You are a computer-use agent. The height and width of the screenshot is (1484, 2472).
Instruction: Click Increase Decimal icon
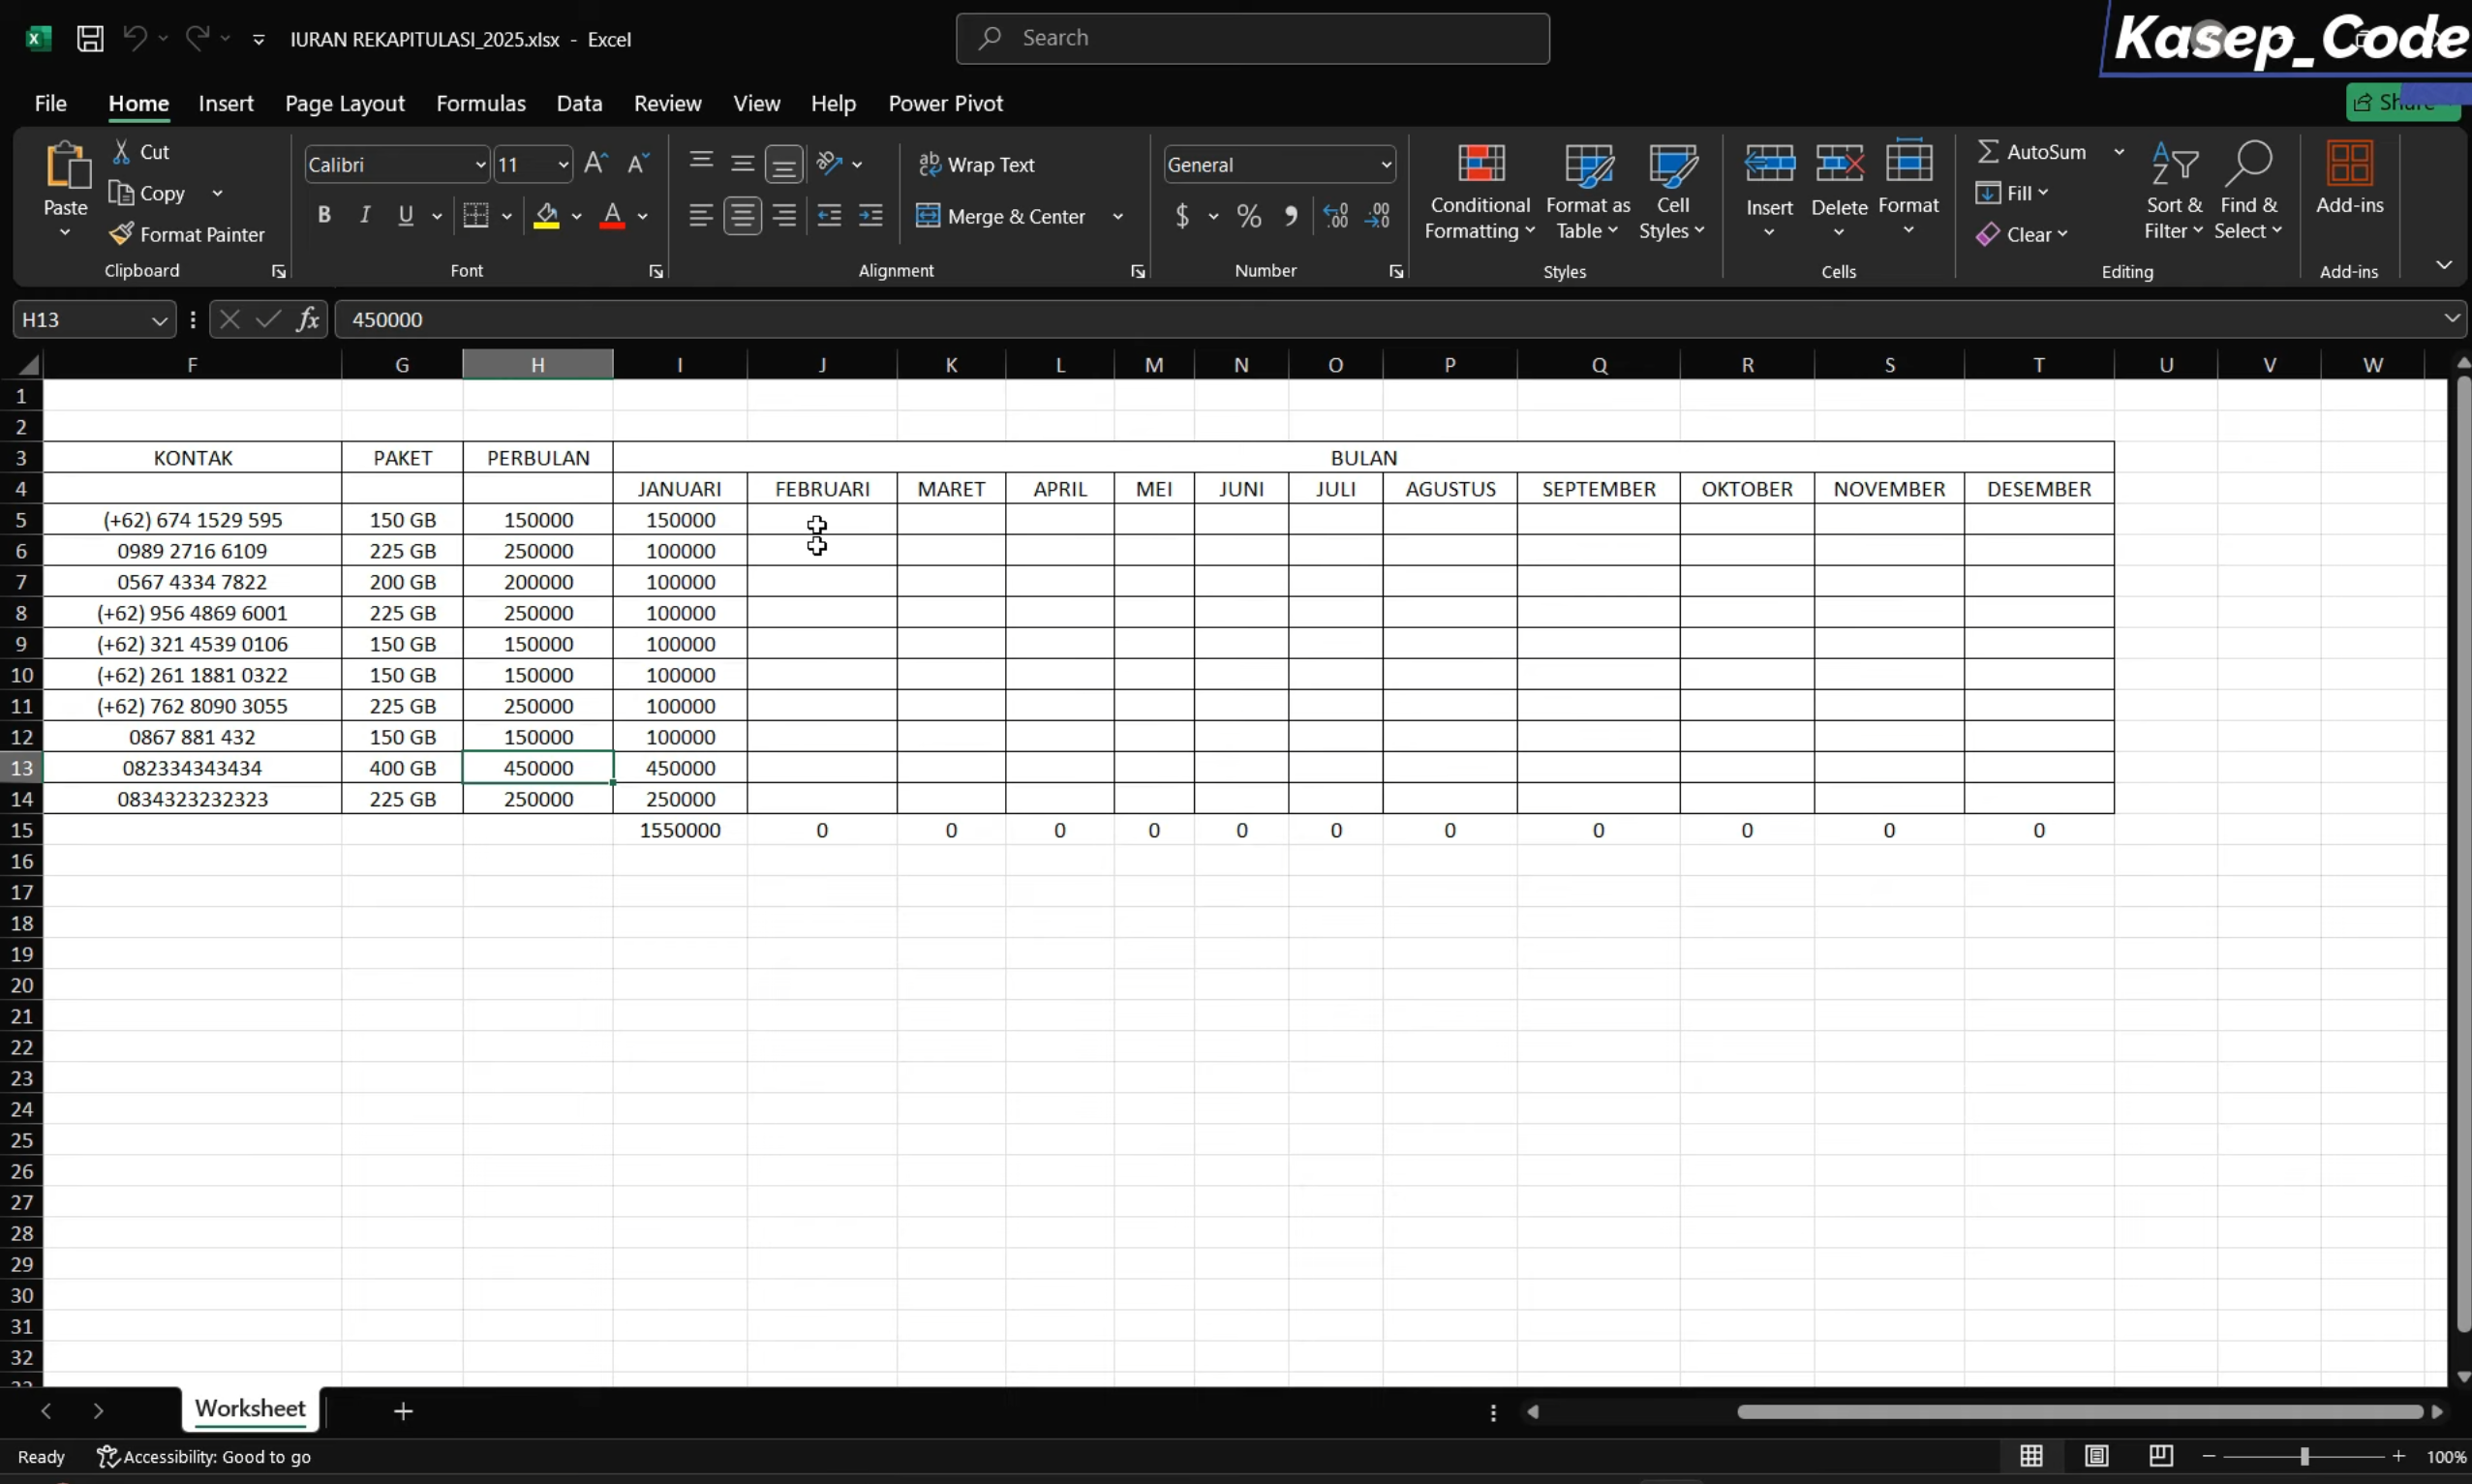(x=1336, y=216)
